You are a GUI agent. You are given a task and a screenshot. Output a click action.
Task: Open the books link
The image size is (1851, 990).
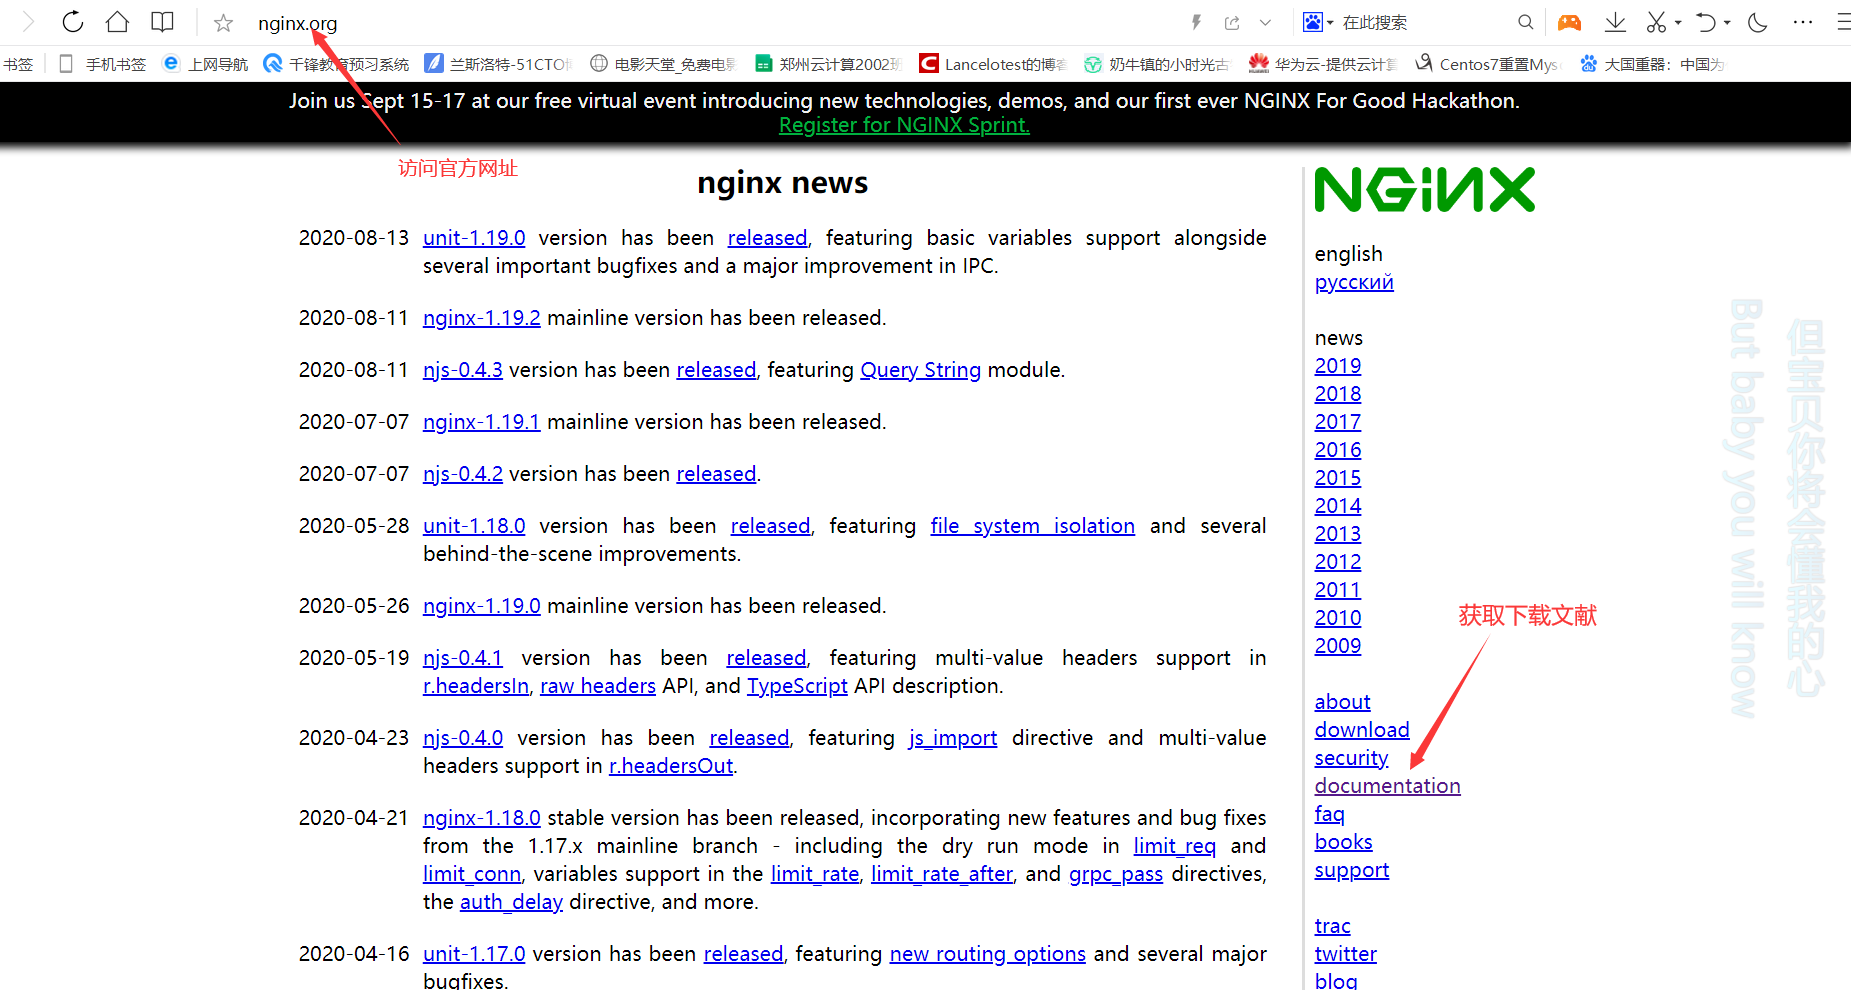1344,842
